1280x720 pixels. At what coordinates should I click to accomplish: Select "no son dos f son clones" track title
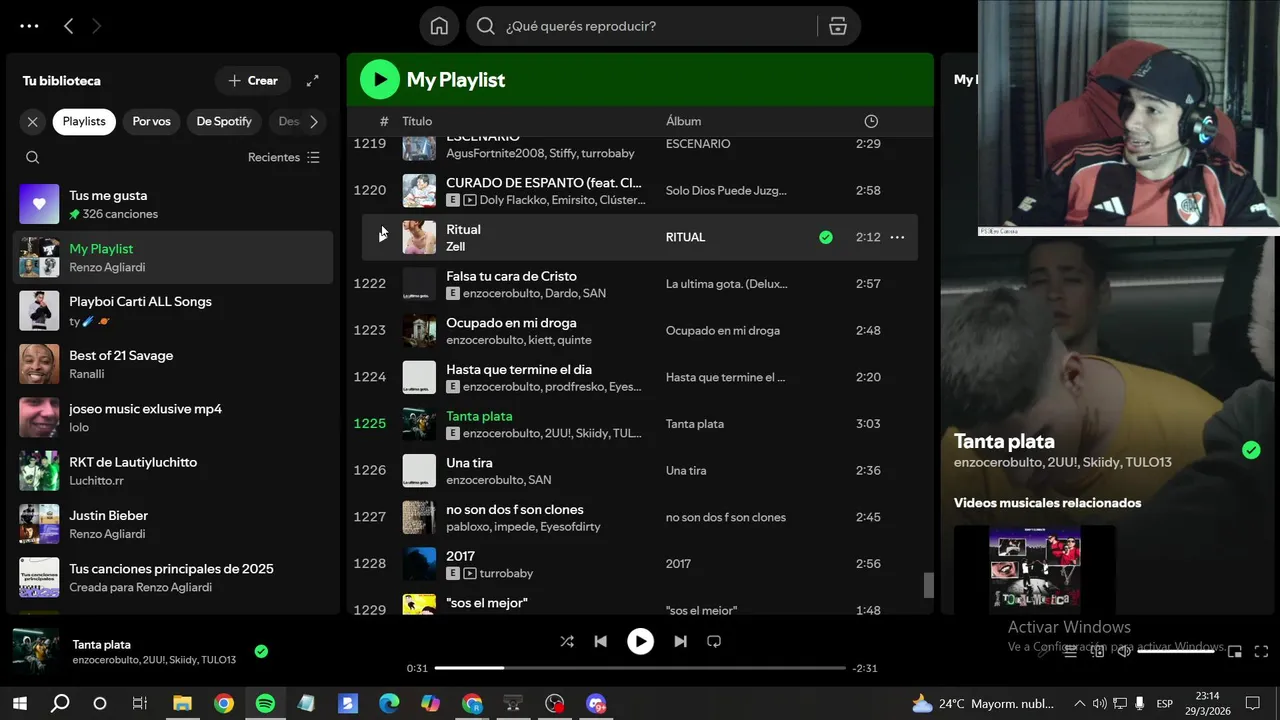515,509
